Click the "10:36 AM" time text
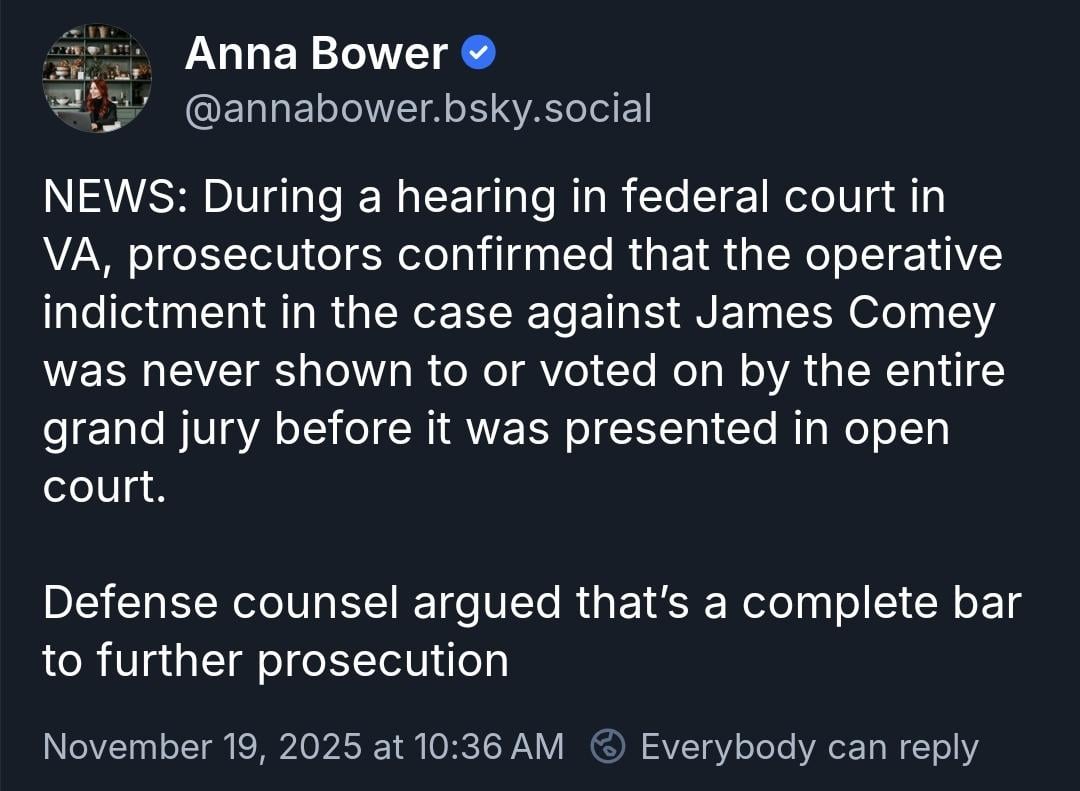 485,747
